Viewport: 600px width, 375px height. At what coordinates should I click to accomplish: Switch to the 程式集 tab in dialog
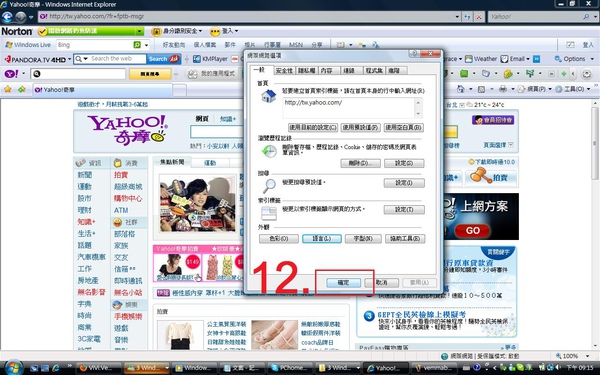pyautogui.click(x=374, y=71)
